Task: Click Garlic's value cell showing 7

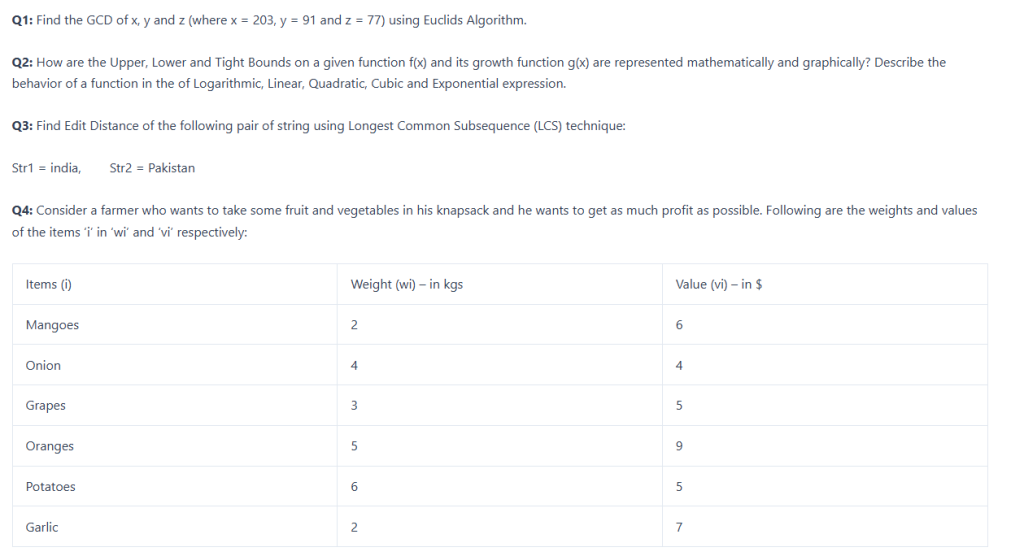Action: [680, 528]
